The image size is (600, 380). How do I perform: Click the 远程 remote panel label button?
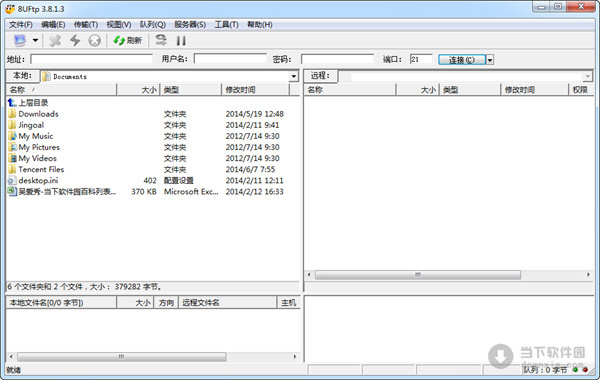pos(320,76)
